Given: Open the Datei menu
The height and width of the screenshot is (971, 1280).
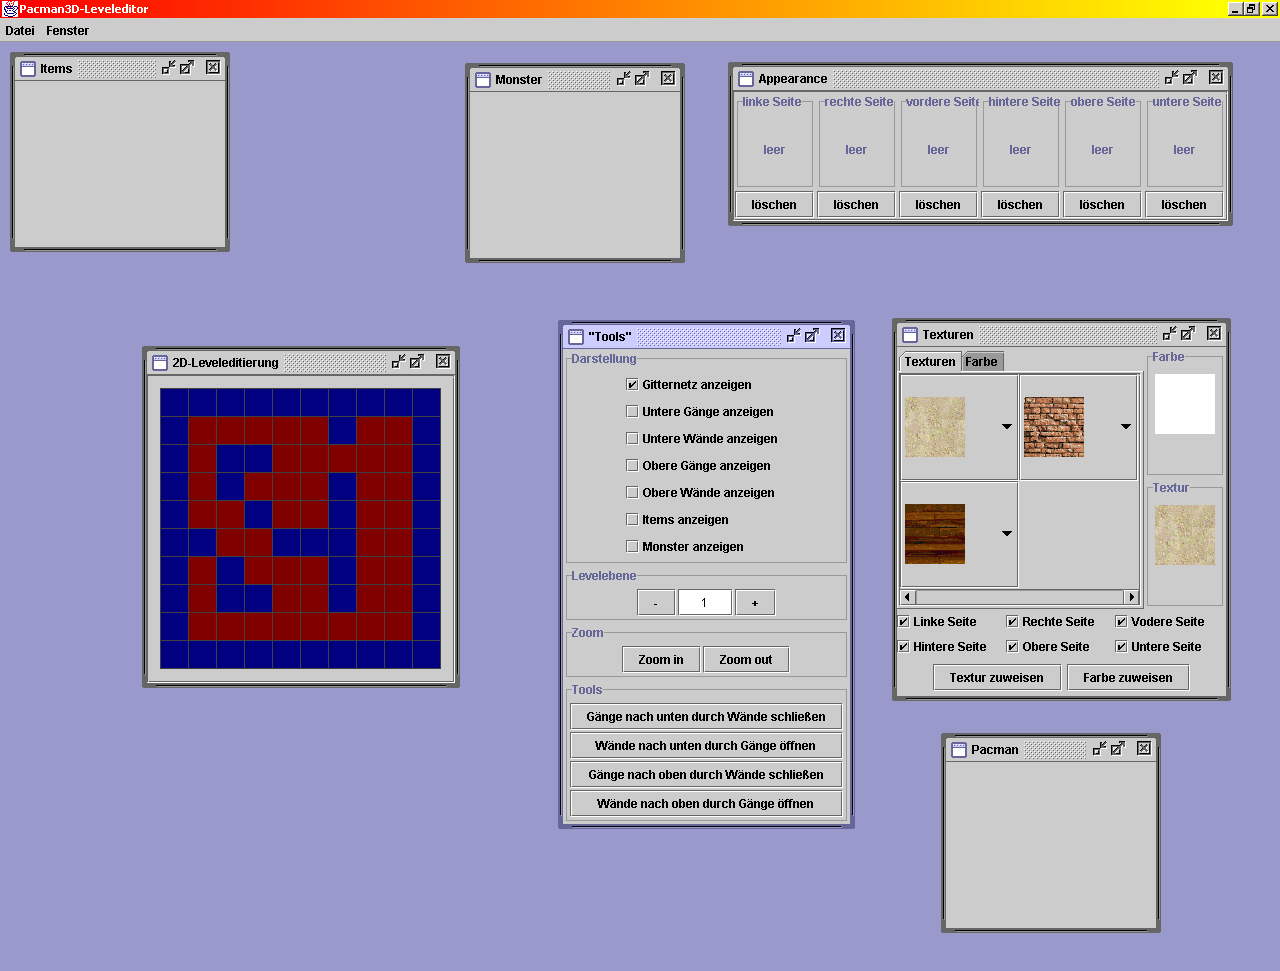Looking at the screenshot, I should 20,31.
